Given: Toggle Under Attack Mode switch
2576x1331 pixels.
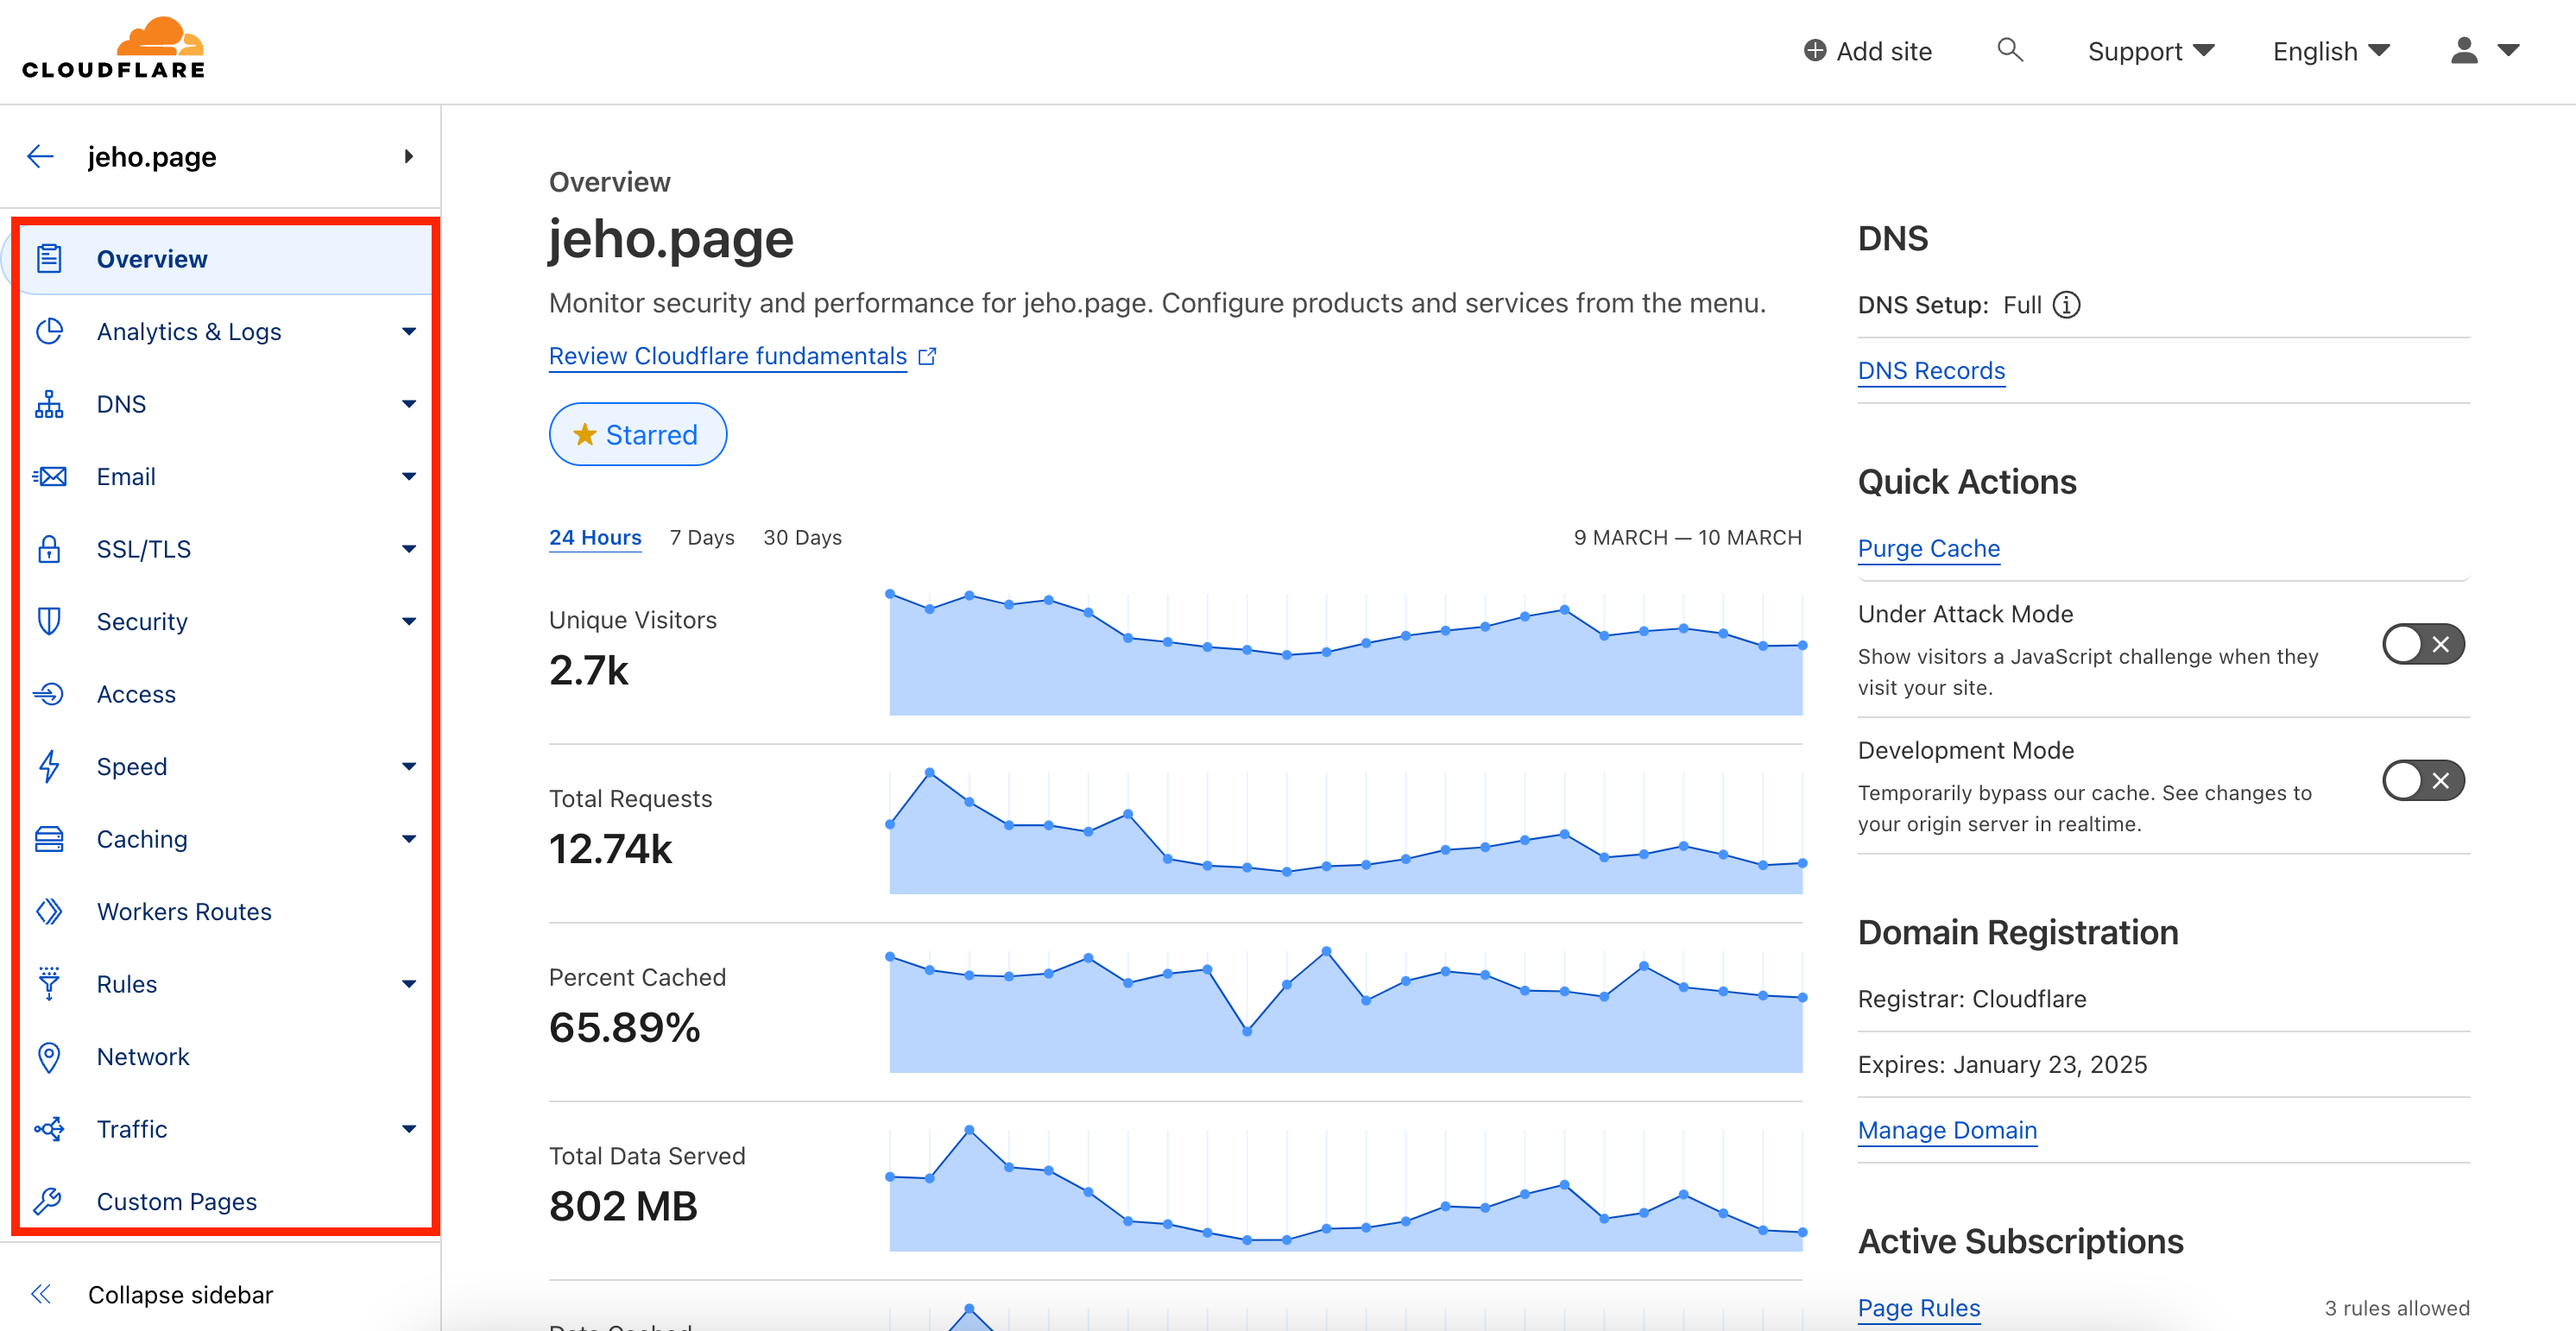Looking at the screenshot, I should click(x=2423, y=644).
